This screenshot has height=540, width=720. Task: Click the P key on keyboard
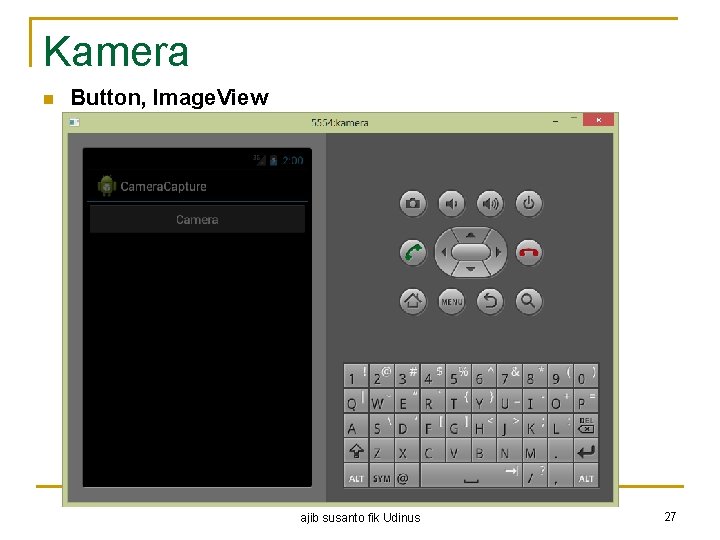[x=586, y=401]
